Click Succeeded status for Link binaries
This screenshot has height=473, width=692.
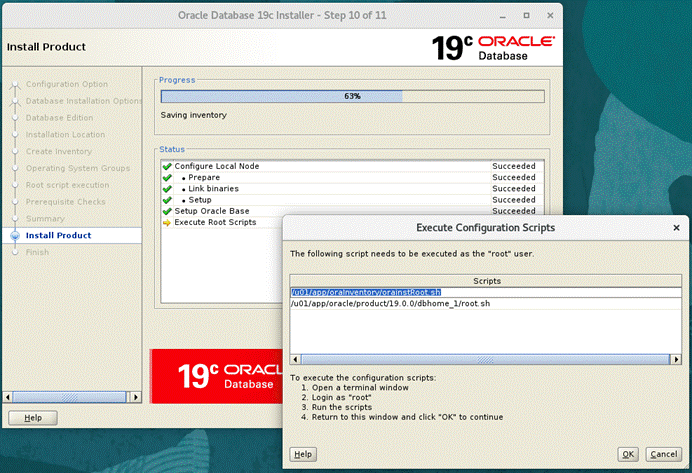[x=514, y=189]
